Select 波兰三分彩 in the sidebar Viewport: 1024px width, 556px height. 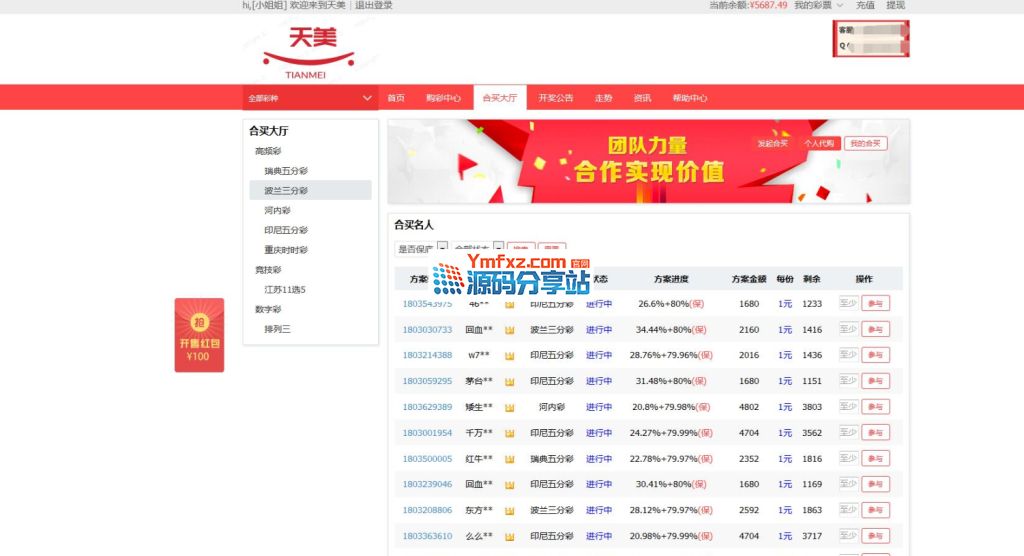(x=286, y=191)
